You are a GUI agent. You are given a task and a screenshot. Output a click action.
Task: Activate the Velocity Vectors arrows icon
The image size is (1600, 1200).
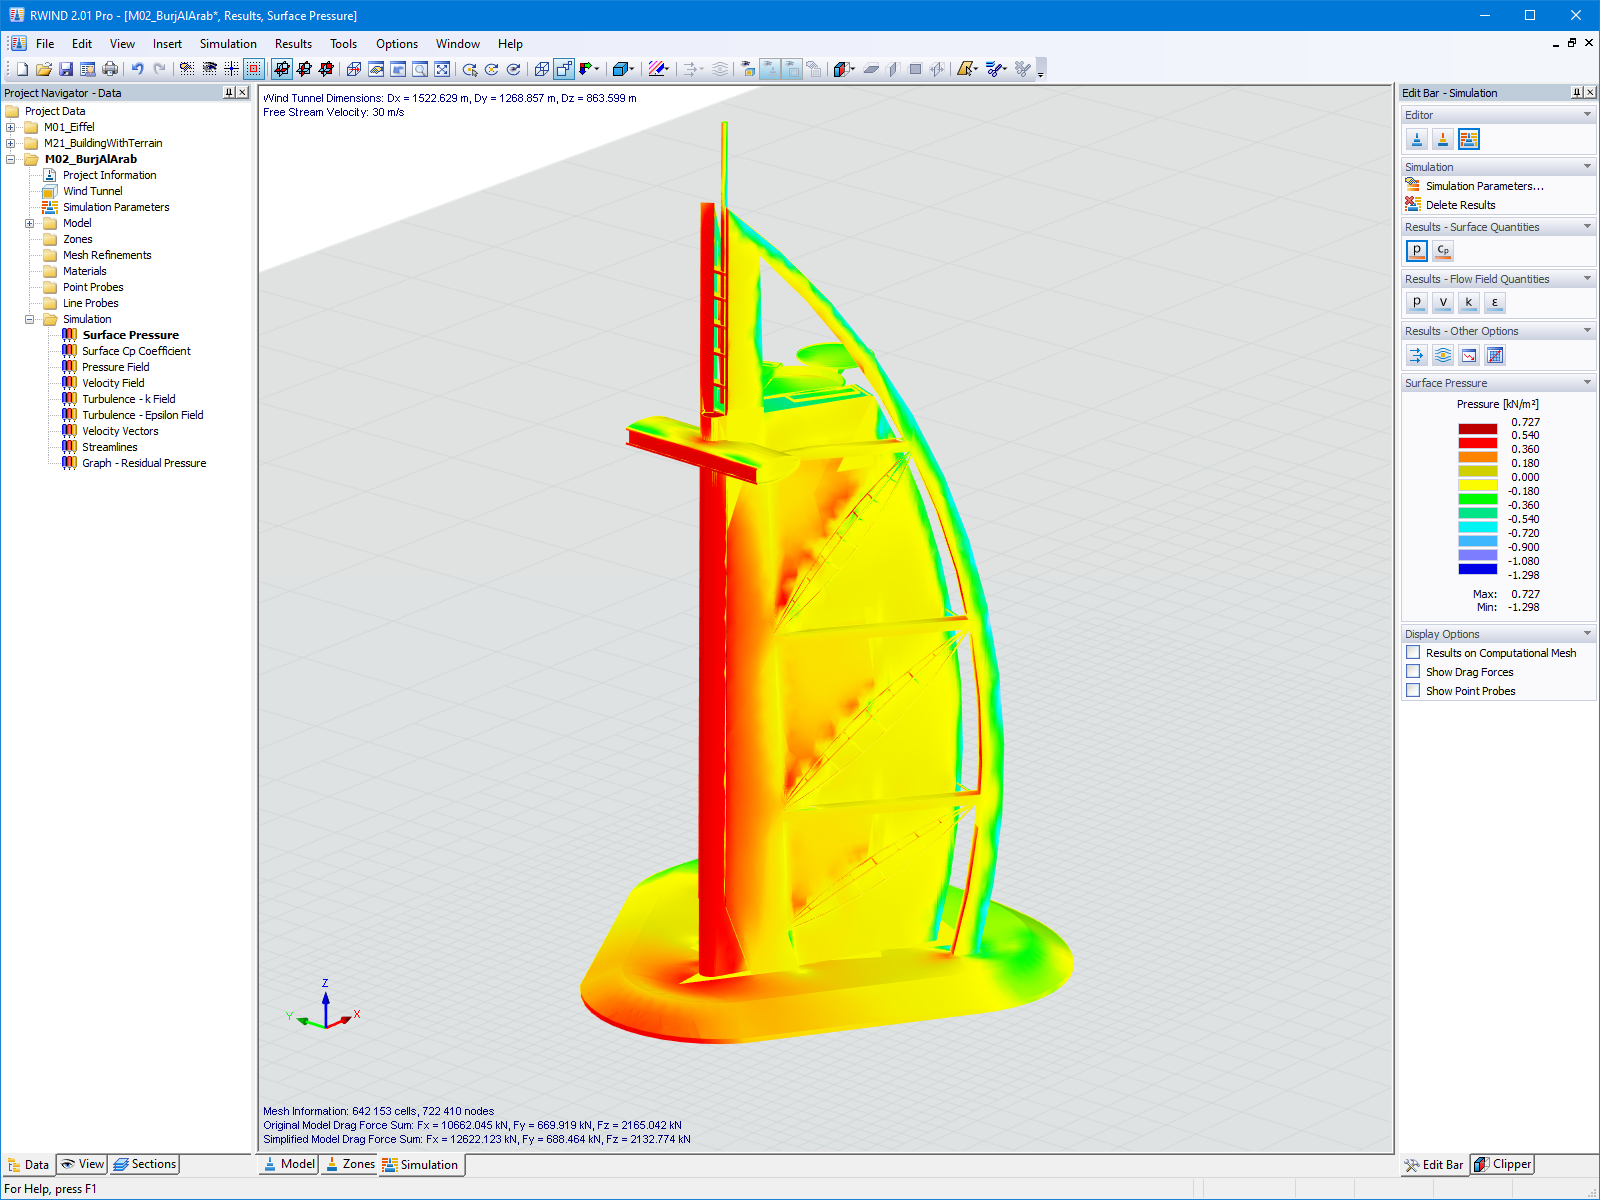(x=1416, y=355)
